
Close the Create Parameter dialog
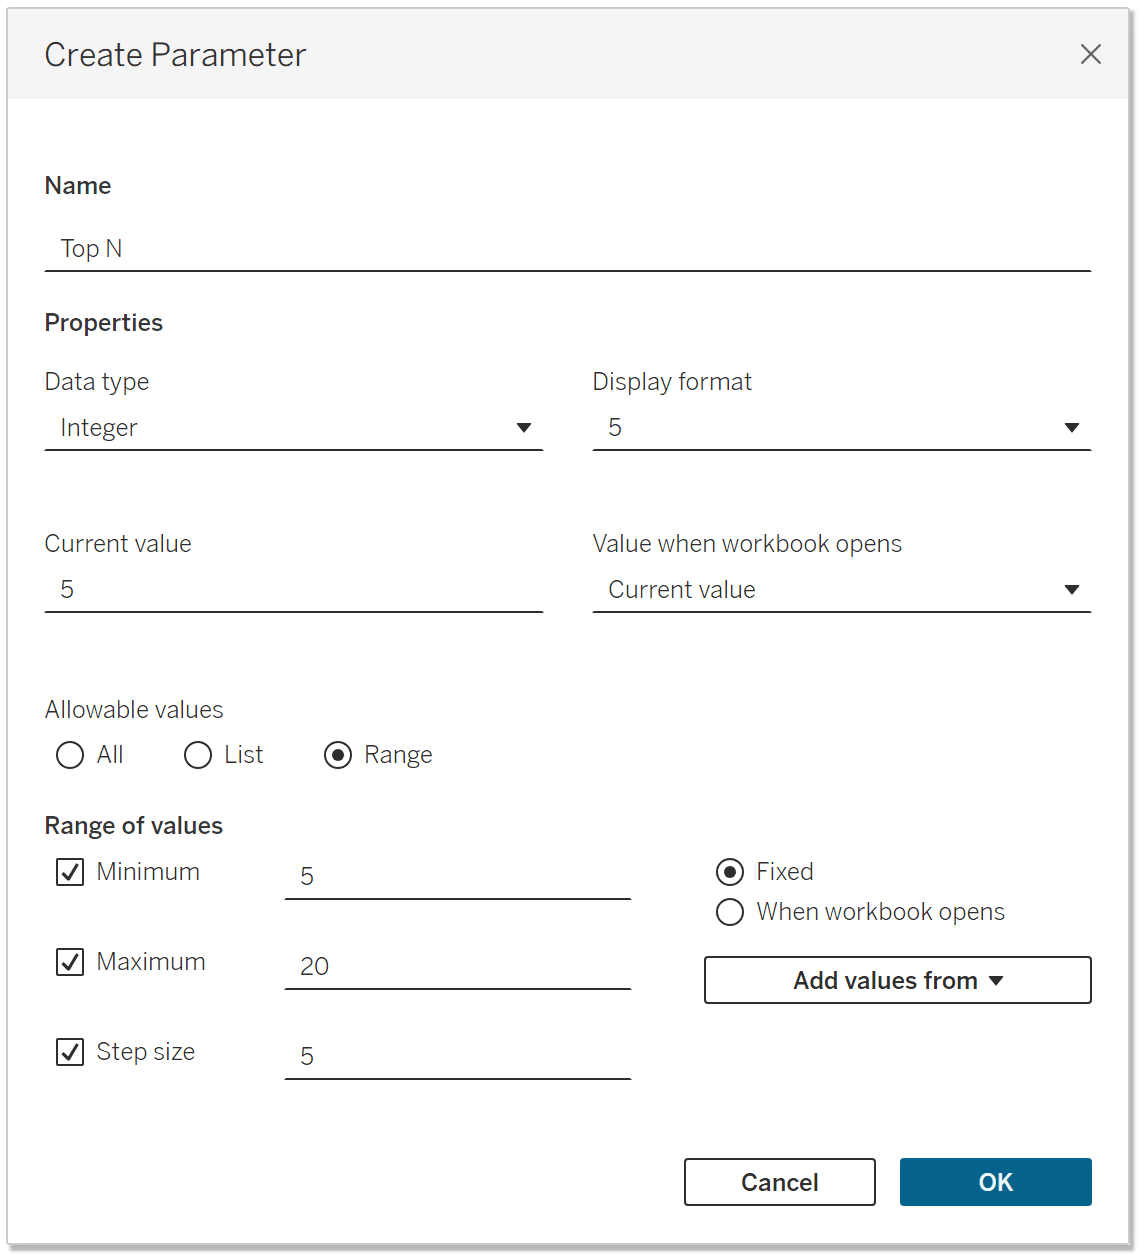(x=1091, y=54)
